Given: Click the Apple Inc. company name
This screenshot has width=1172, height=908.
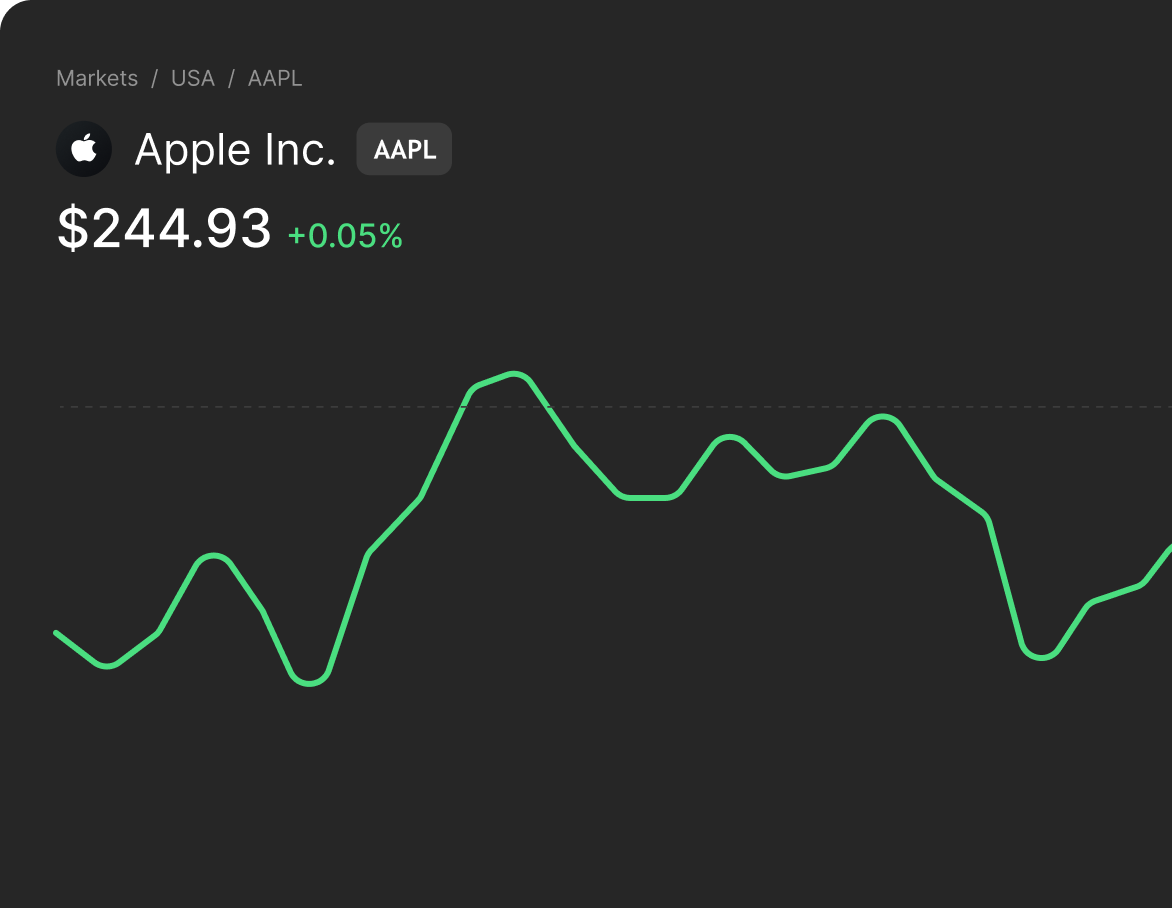Looking at the screenshot, I should coord(235,150).
